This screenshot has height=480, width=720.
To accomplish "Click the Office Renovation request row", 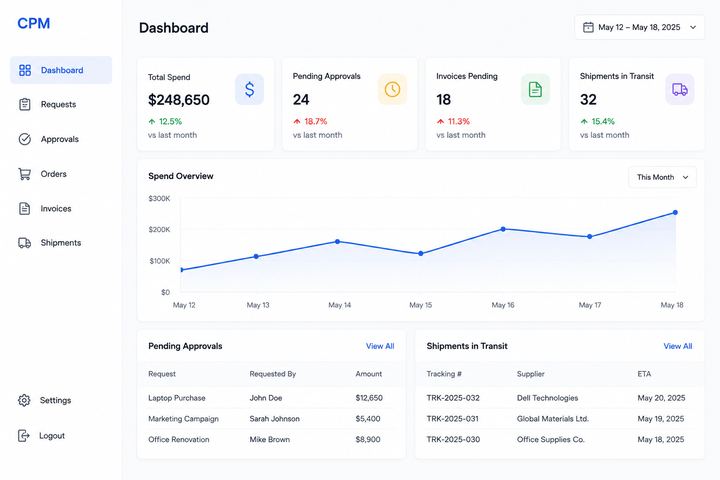I will click(271, 439).
